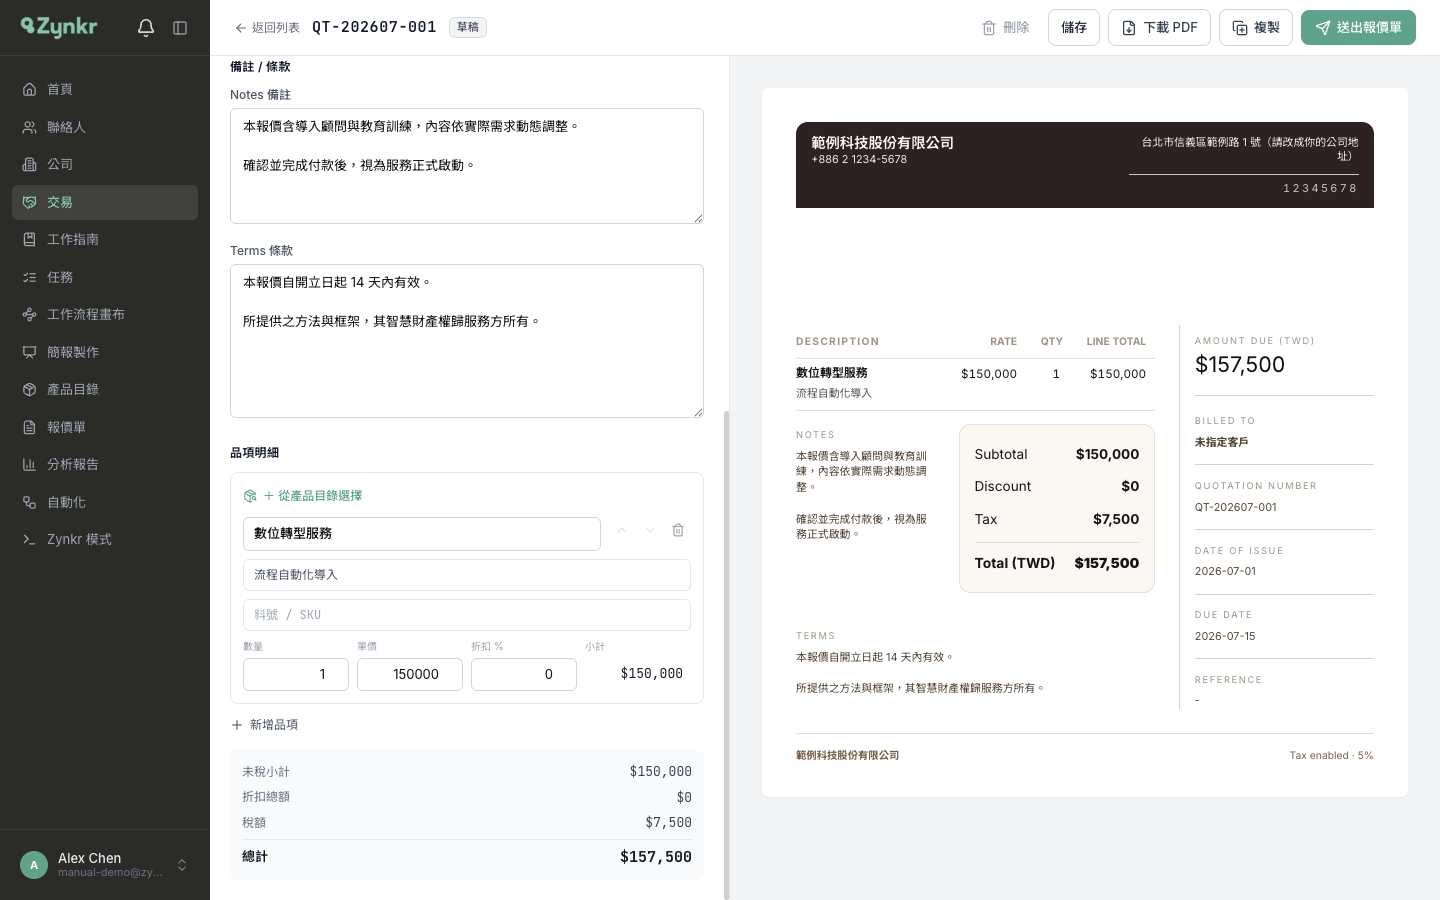Click the 報價單 document icon
1440x900 pixels.
coord(30,427)
